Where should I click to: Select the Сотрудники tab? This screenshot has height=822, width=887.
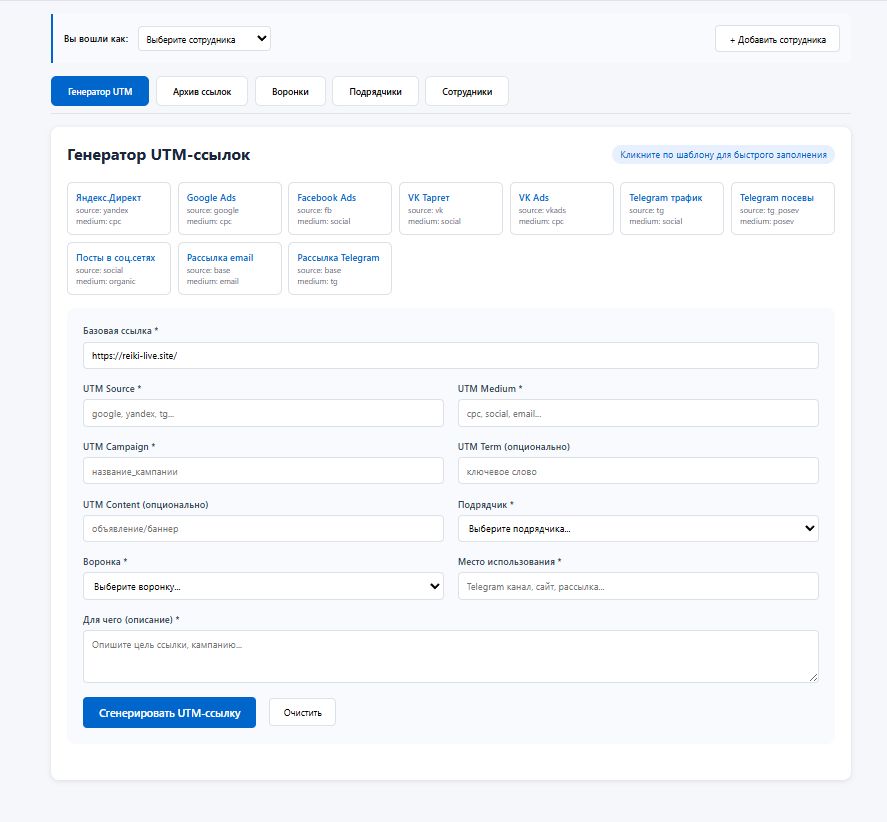pos(467,91)
